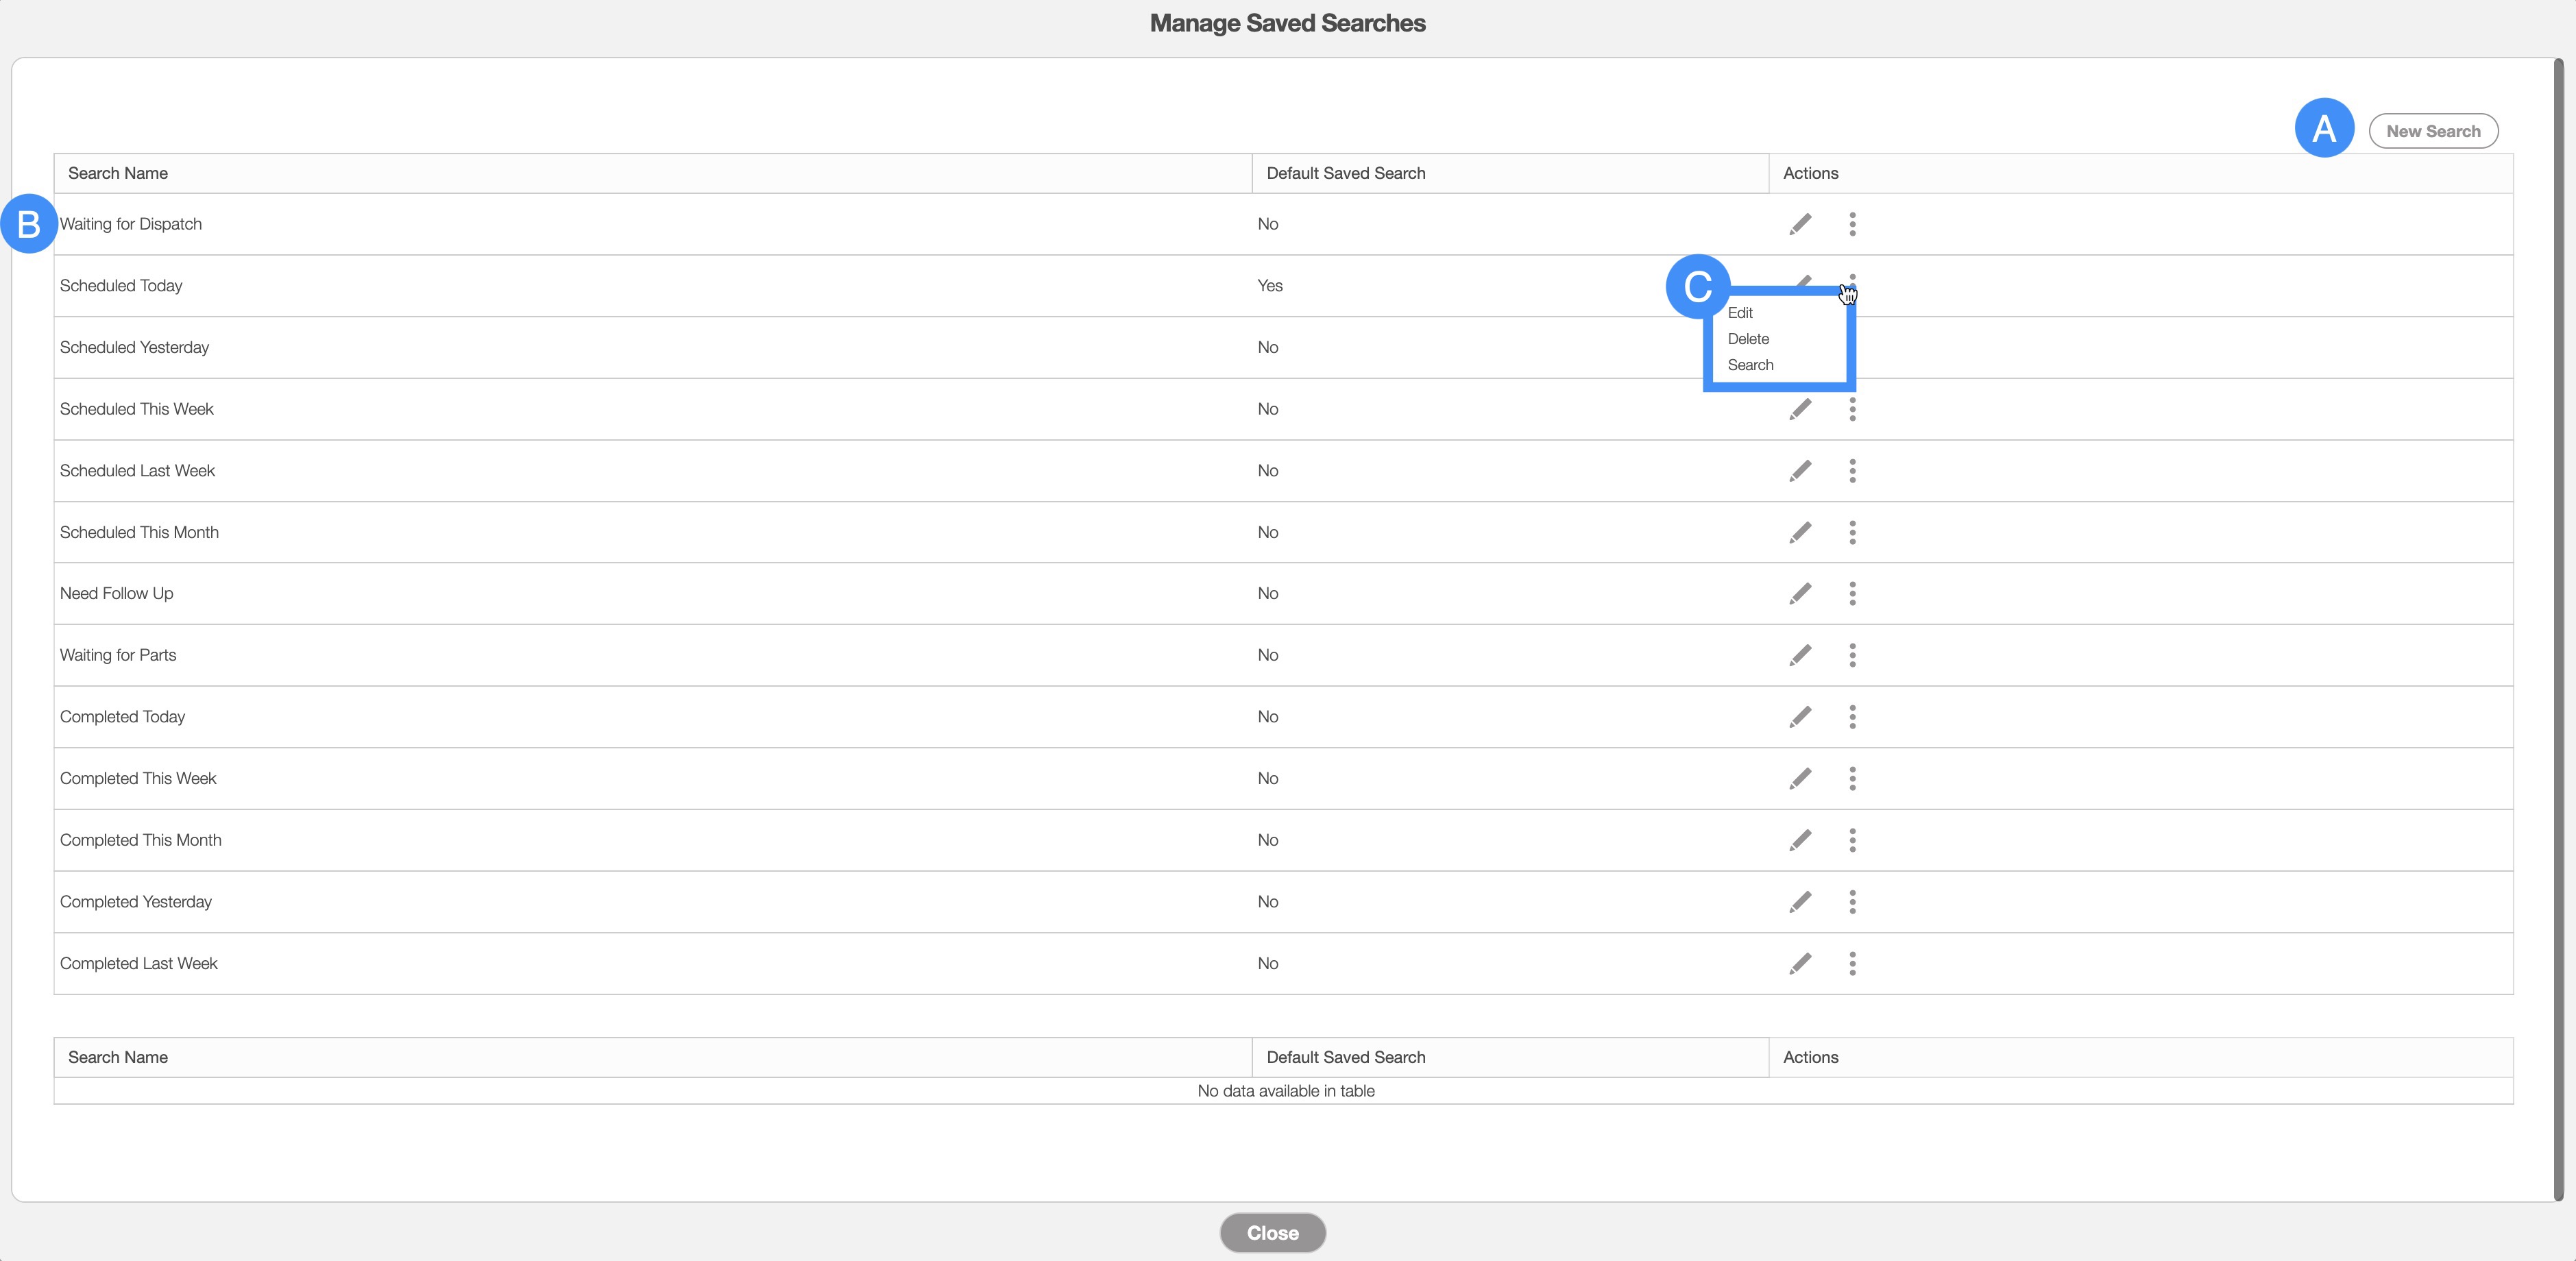Edit the Completed This Month search

1800,840
